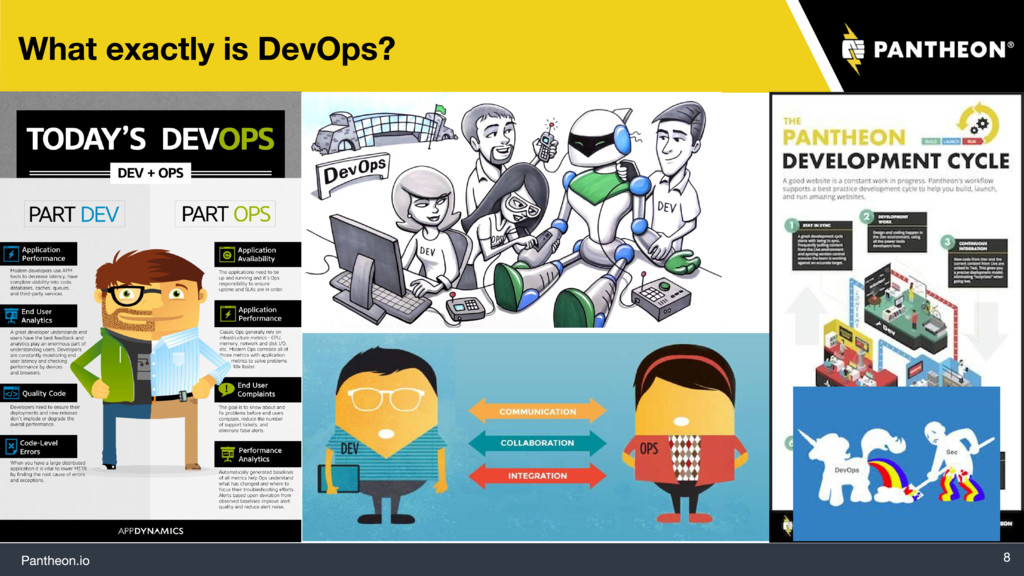1024x576 pixels.
Task: Click the Performance Analytics icon
Action: pyautogui.click(x=227, y=454)
